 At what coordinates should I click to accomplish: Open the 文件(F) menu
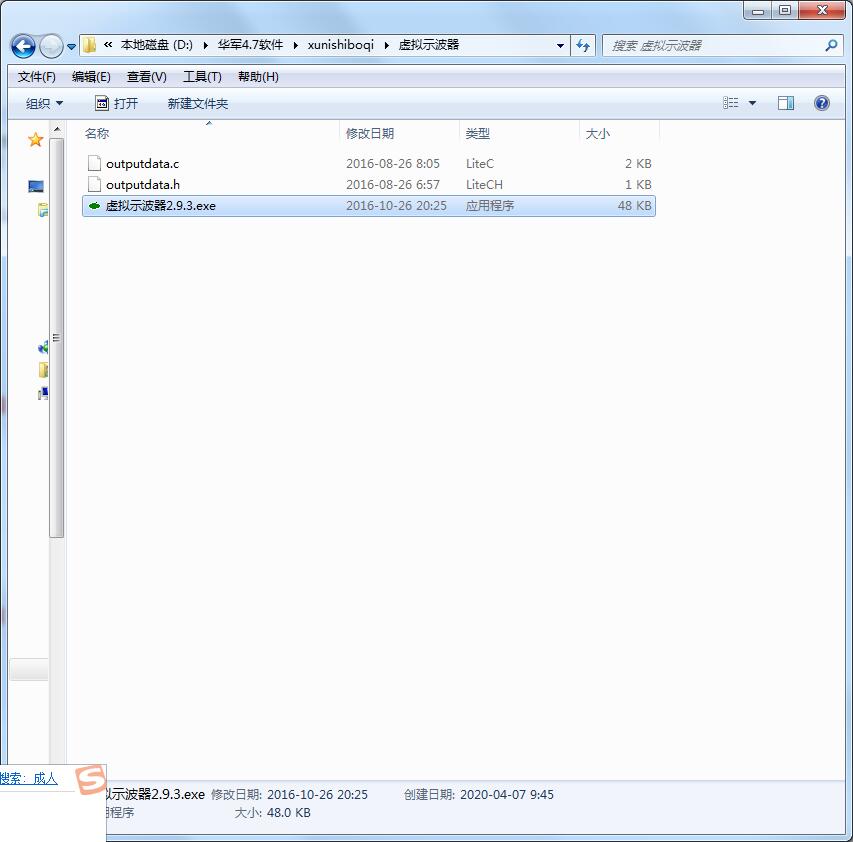pyautogui.click(x=37, y=77)
